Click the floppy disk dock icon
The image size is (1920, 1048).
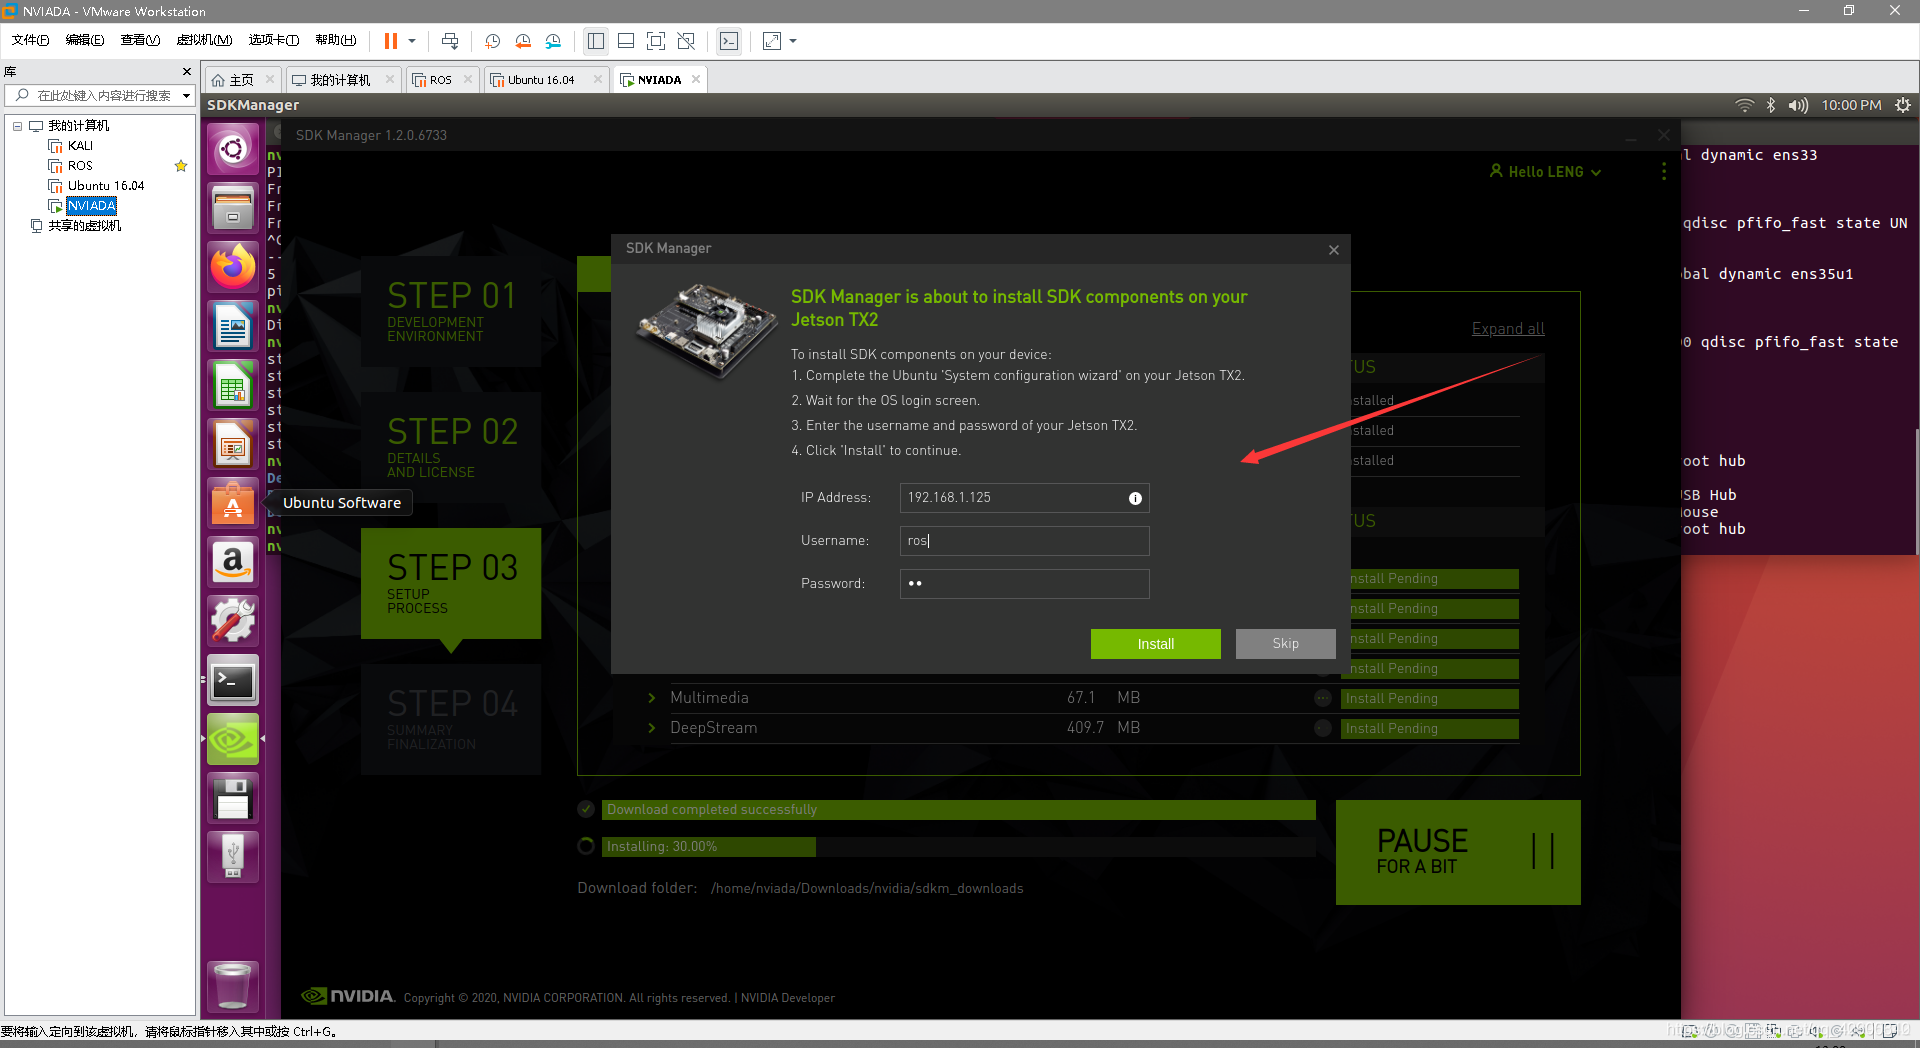(x=233, y=799)
